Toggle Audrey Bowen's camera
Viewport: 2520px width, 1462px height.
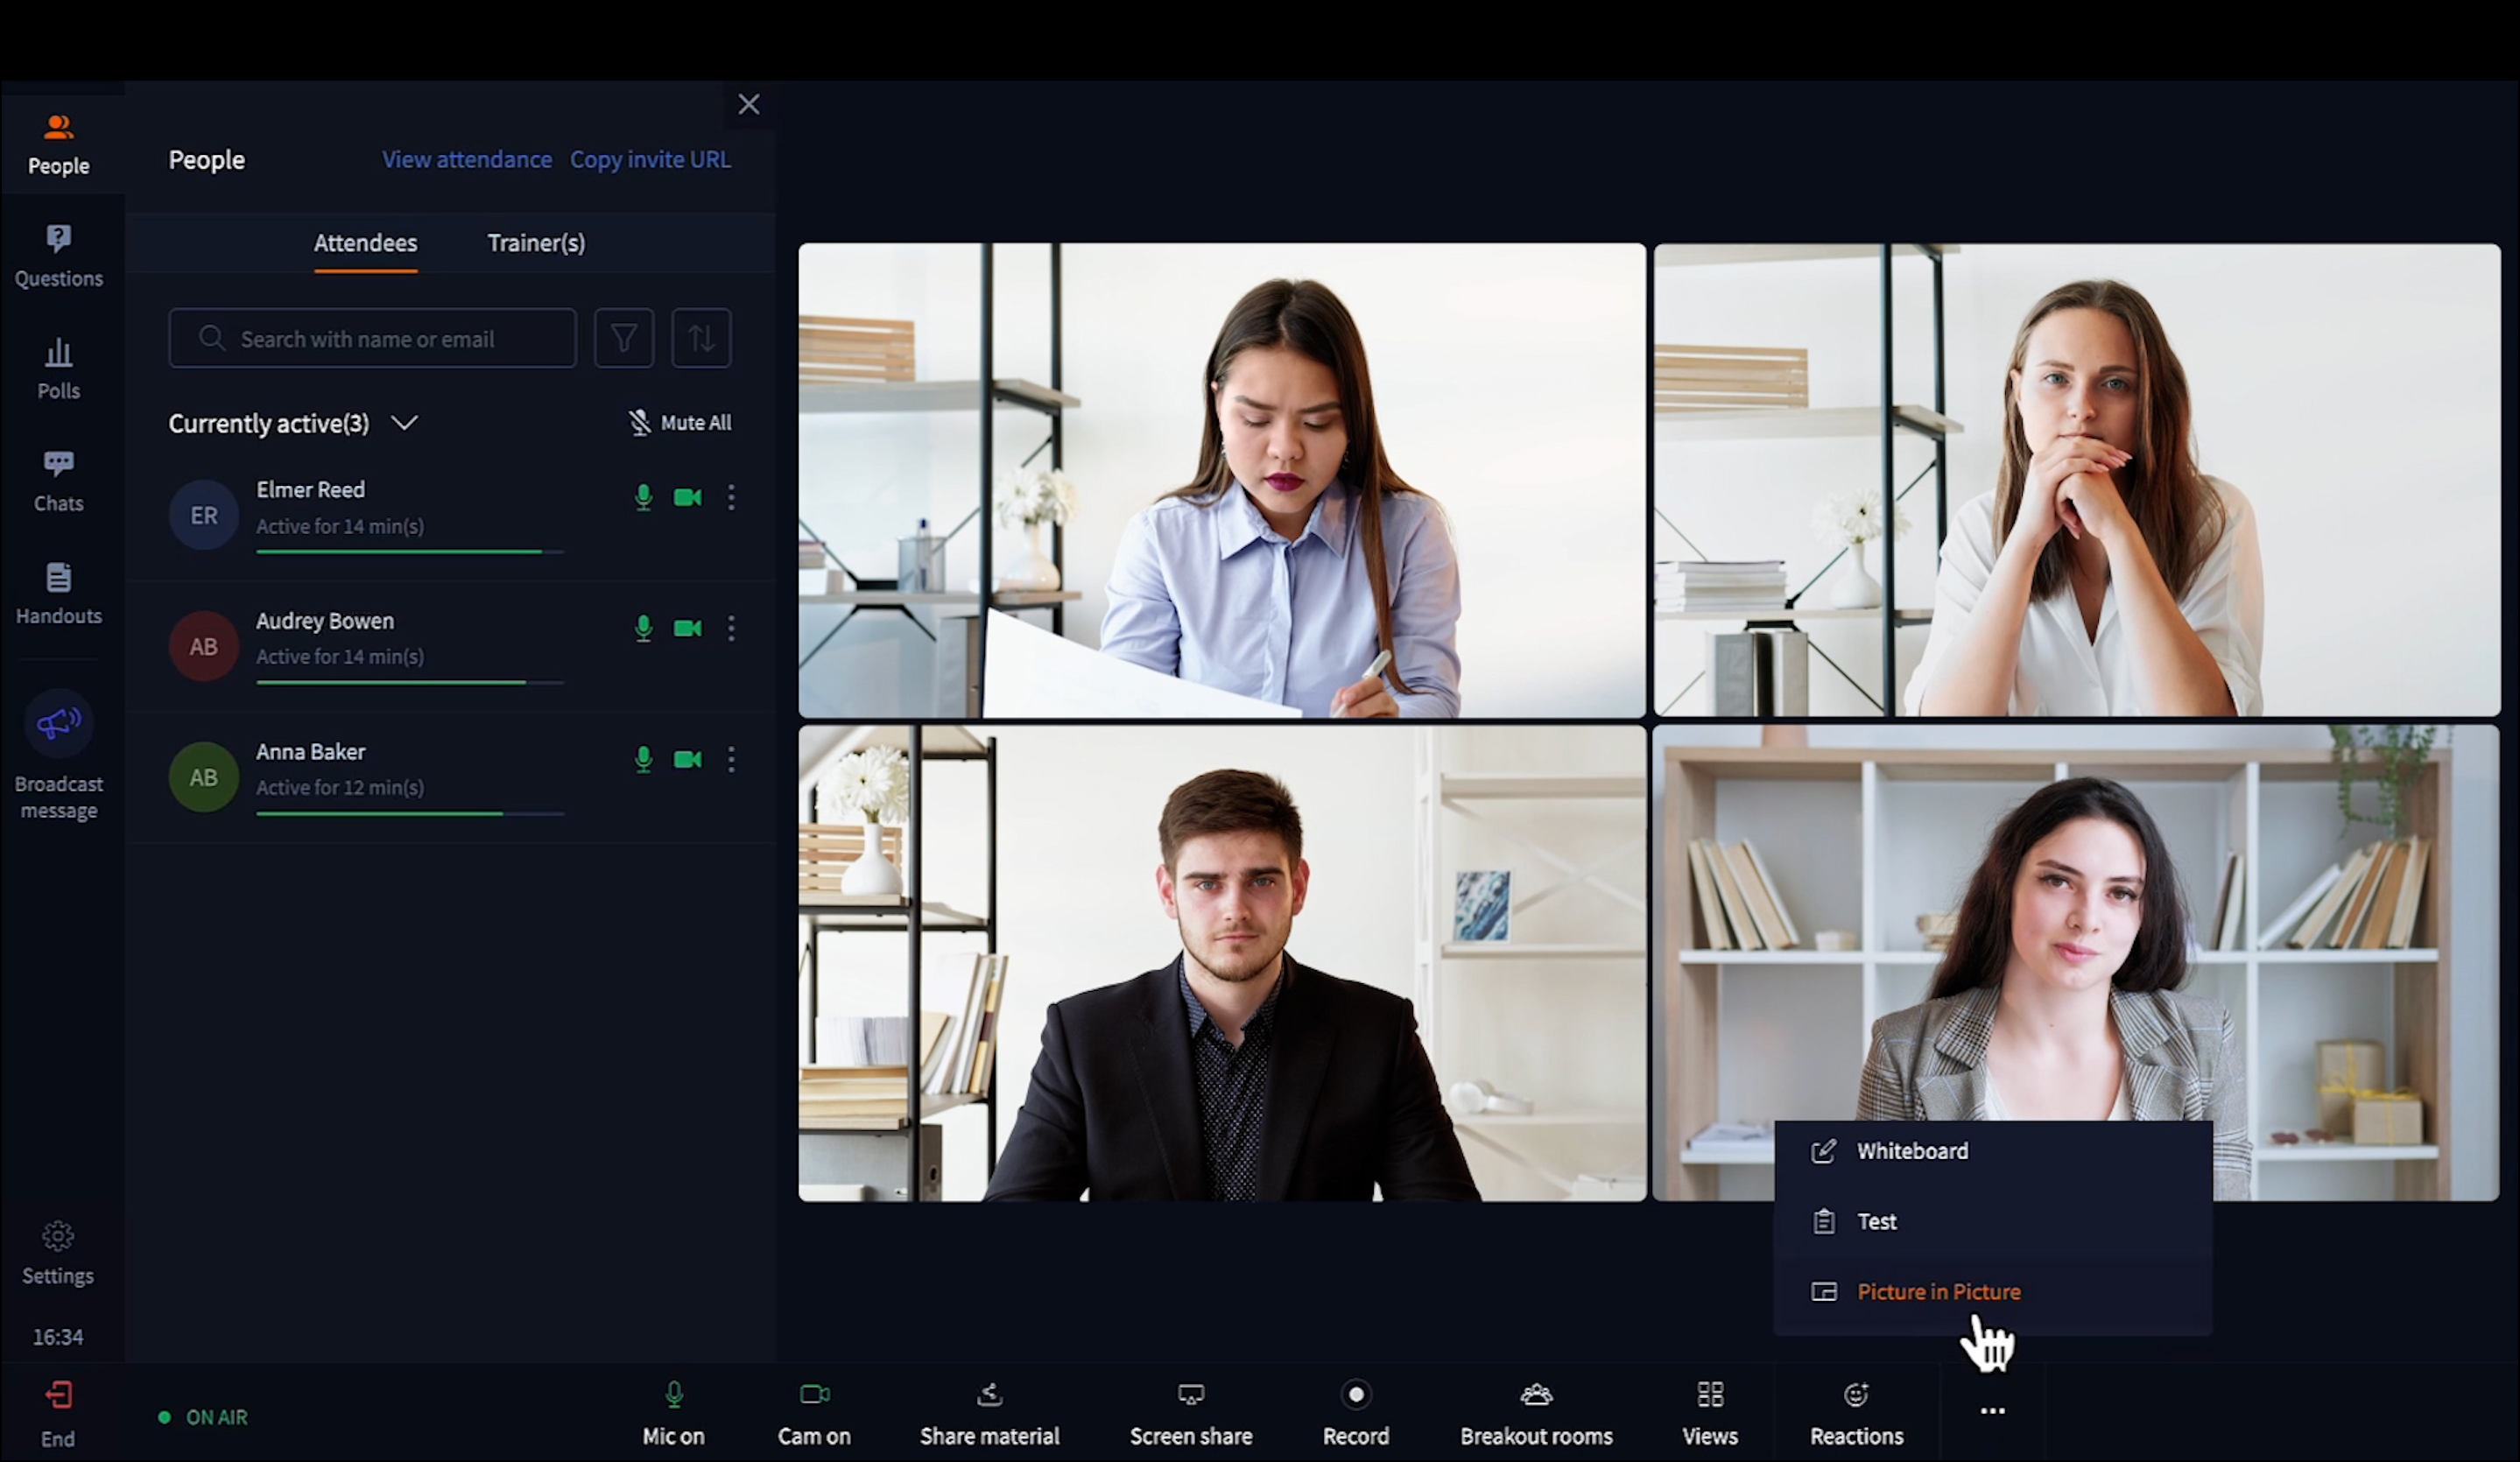[688, 628]
